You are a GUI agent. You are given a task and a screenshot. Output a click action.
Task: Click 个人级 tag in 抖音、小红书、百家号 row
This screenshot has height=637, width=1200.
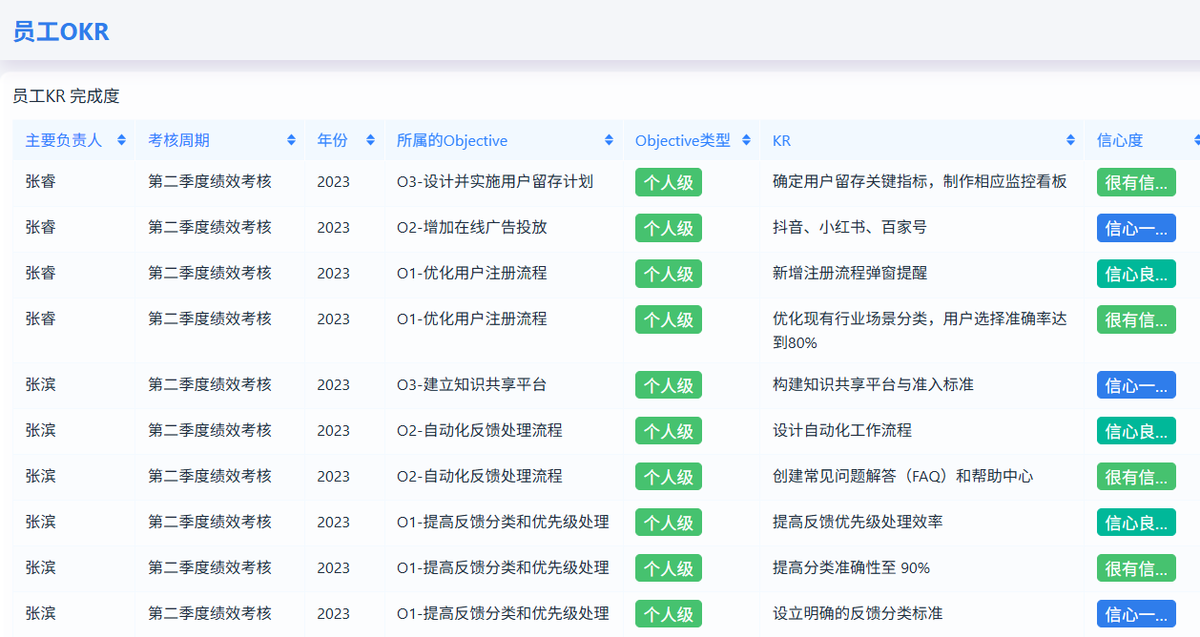coord(668,228)
